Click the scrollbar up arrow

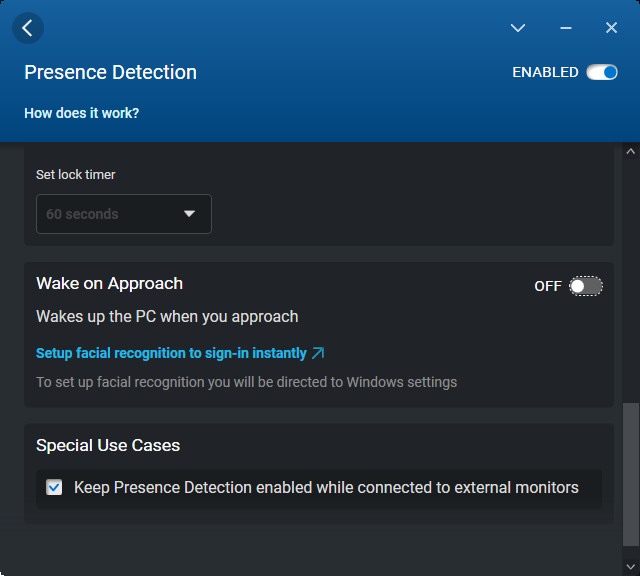click(x=630, y=152)
